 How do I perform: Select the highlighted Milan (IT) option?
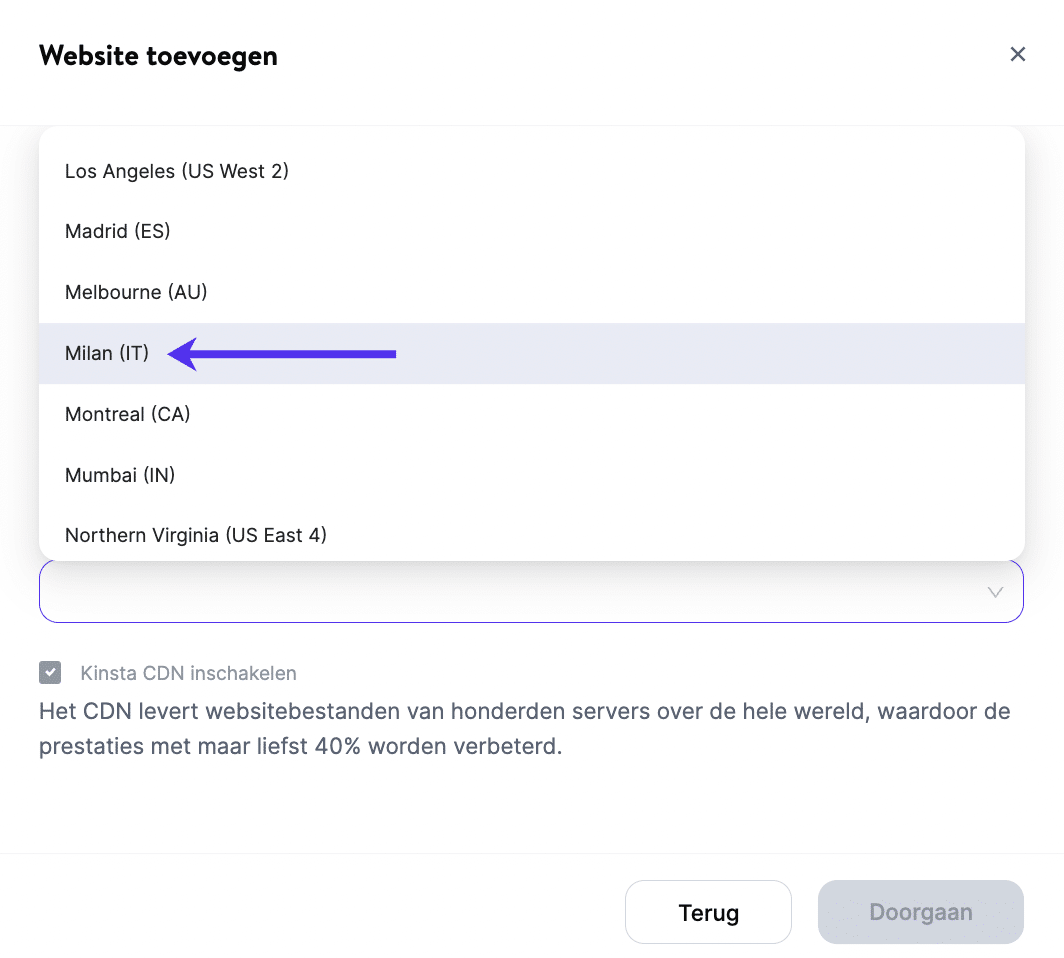pyautogui.click(x=107, y=353)
